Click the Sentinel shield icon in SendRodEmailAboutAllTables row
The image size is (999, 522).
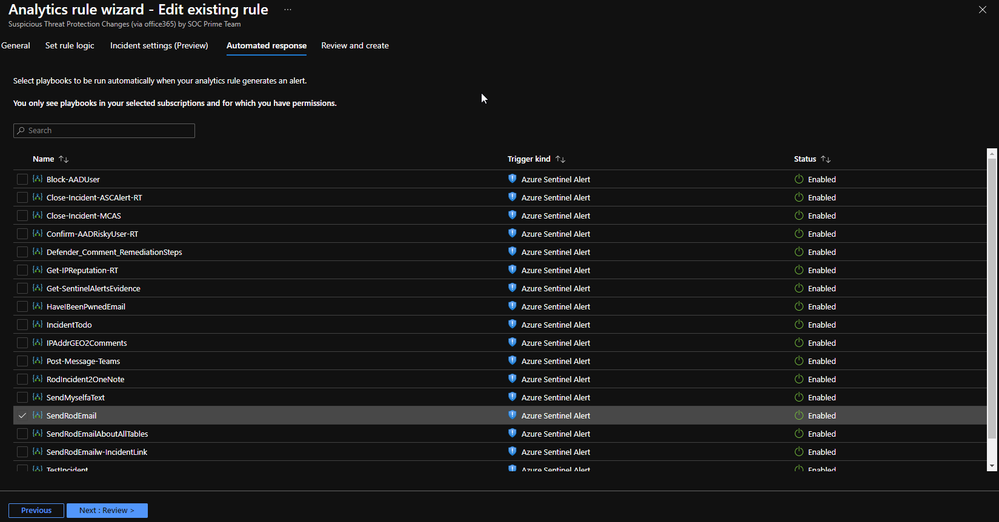pos(512,433)
